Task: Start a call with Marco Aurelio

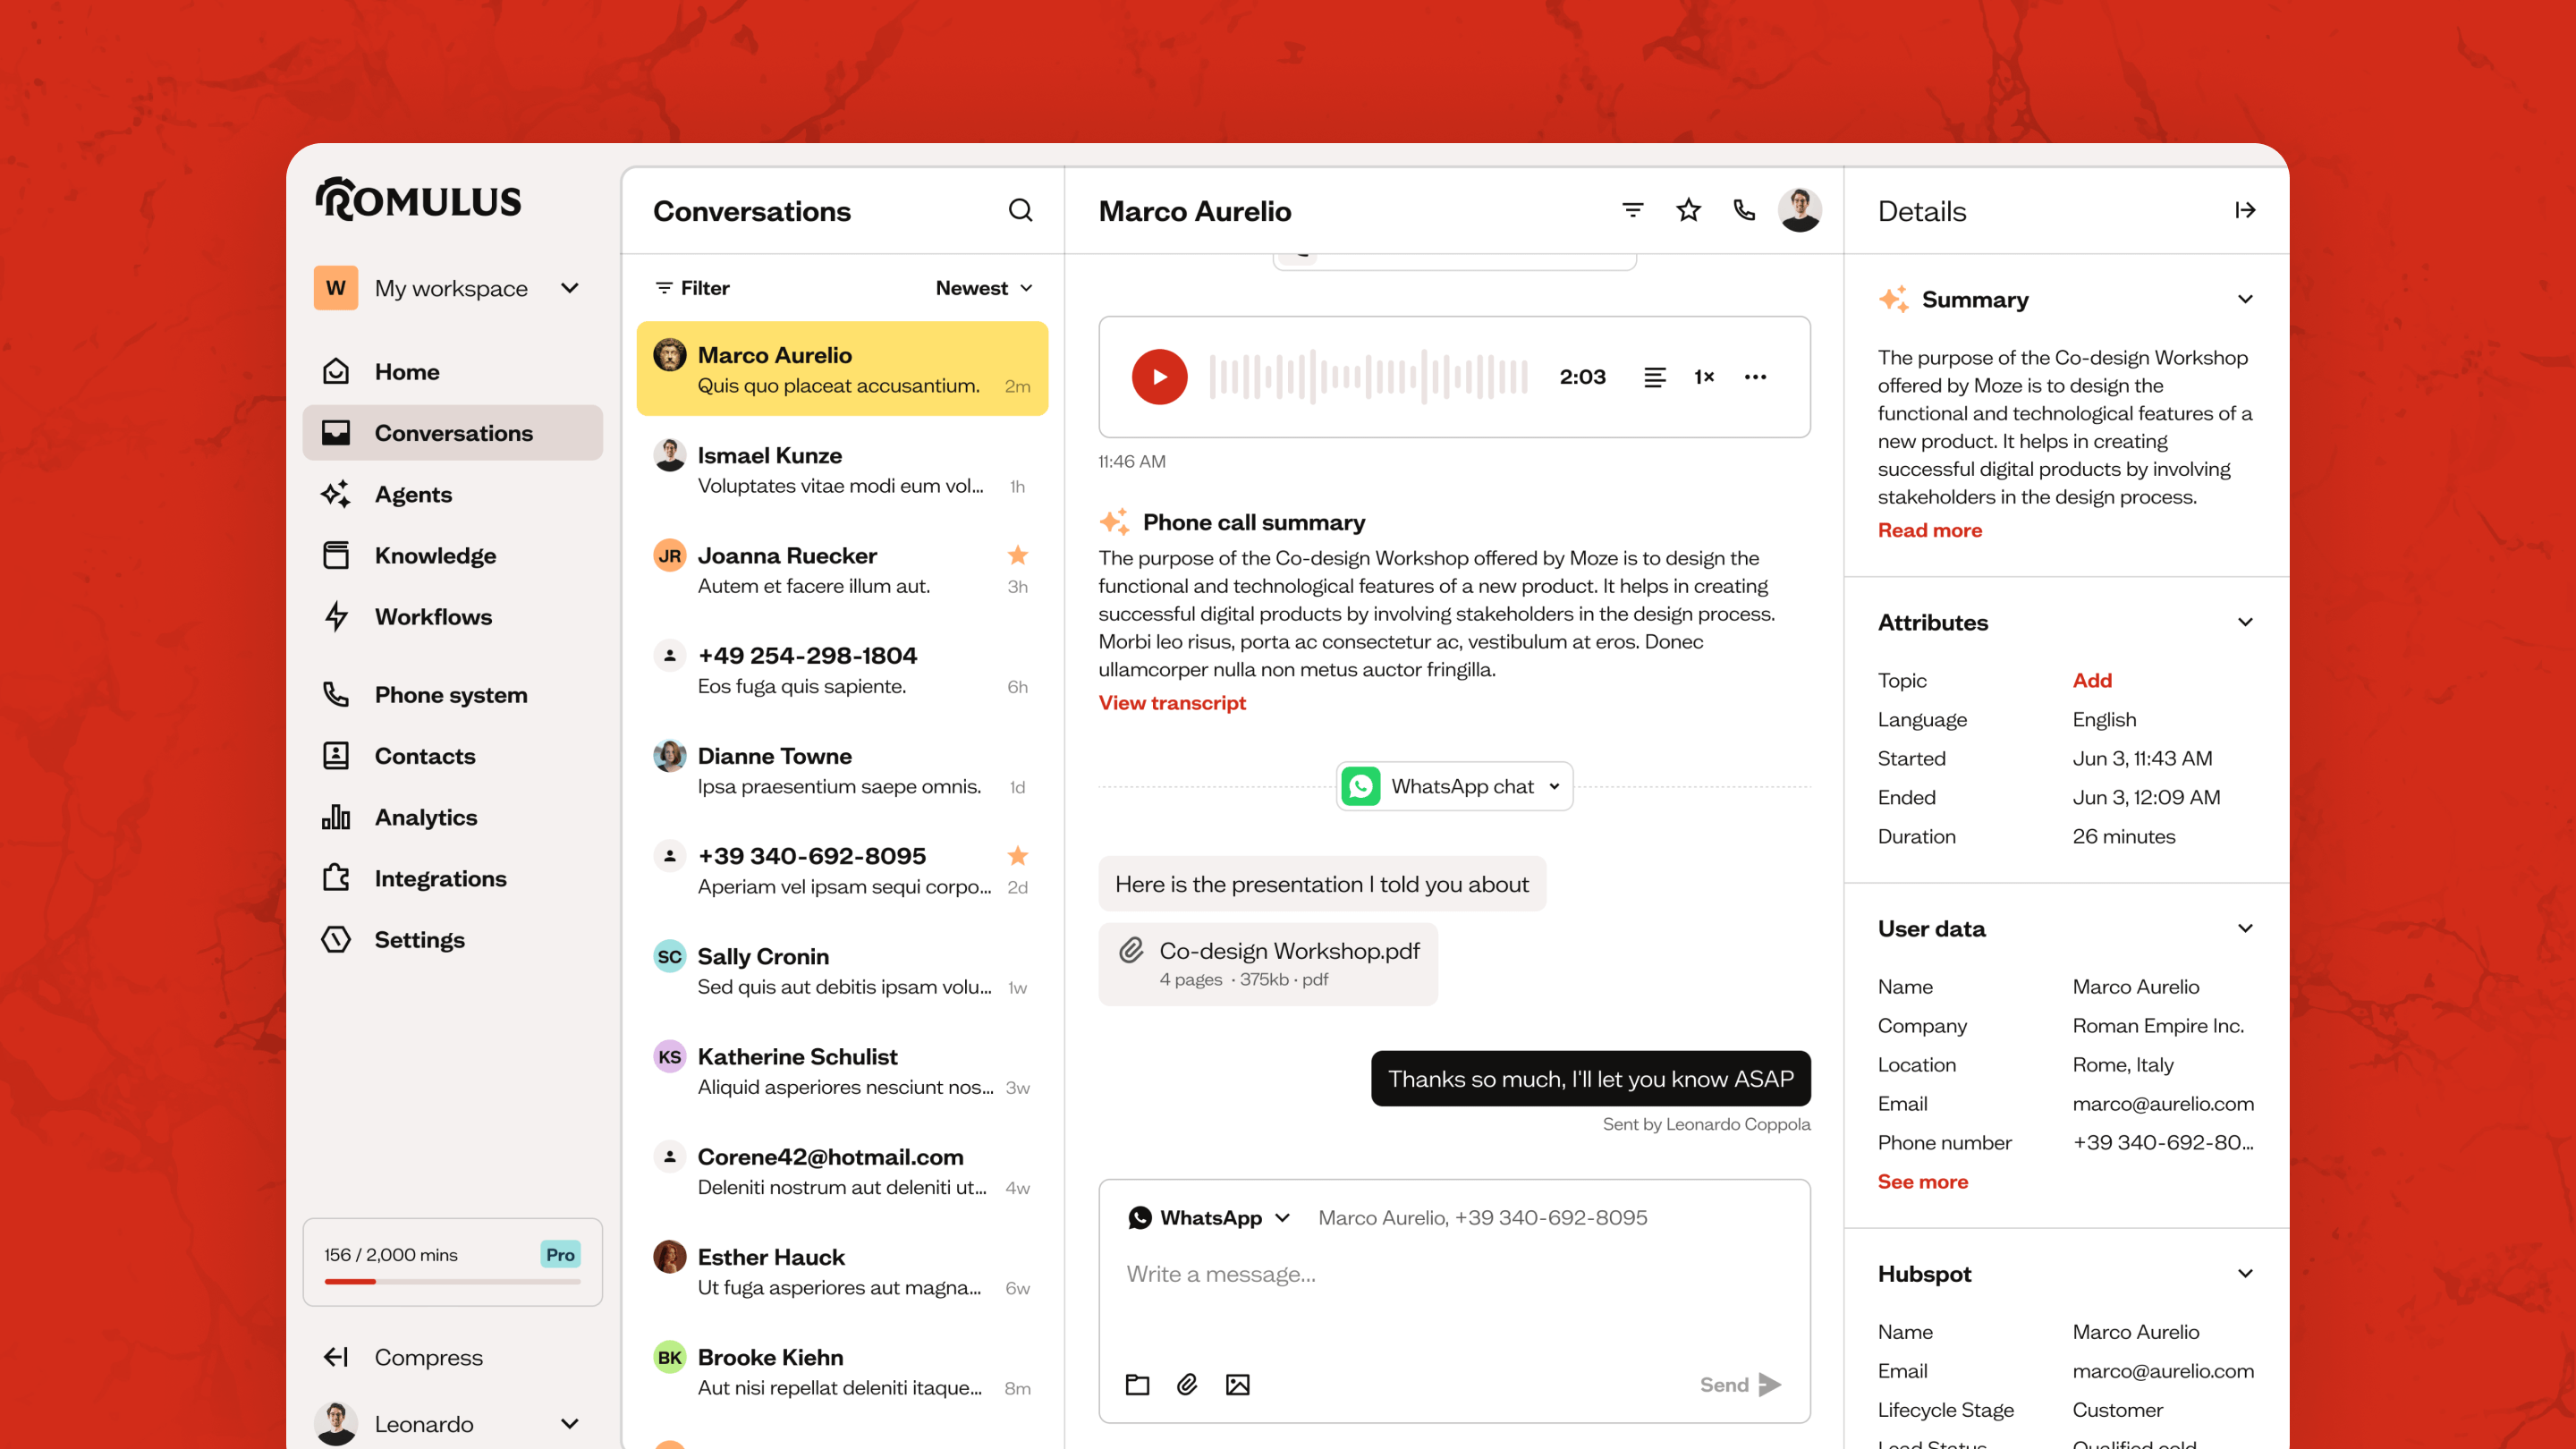Action: (x=1744, y=210)
